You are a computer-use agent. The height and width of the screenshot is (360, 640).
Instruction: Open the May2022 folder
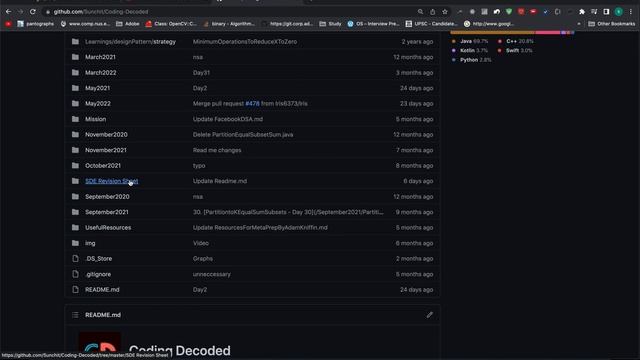coord(98,104)
